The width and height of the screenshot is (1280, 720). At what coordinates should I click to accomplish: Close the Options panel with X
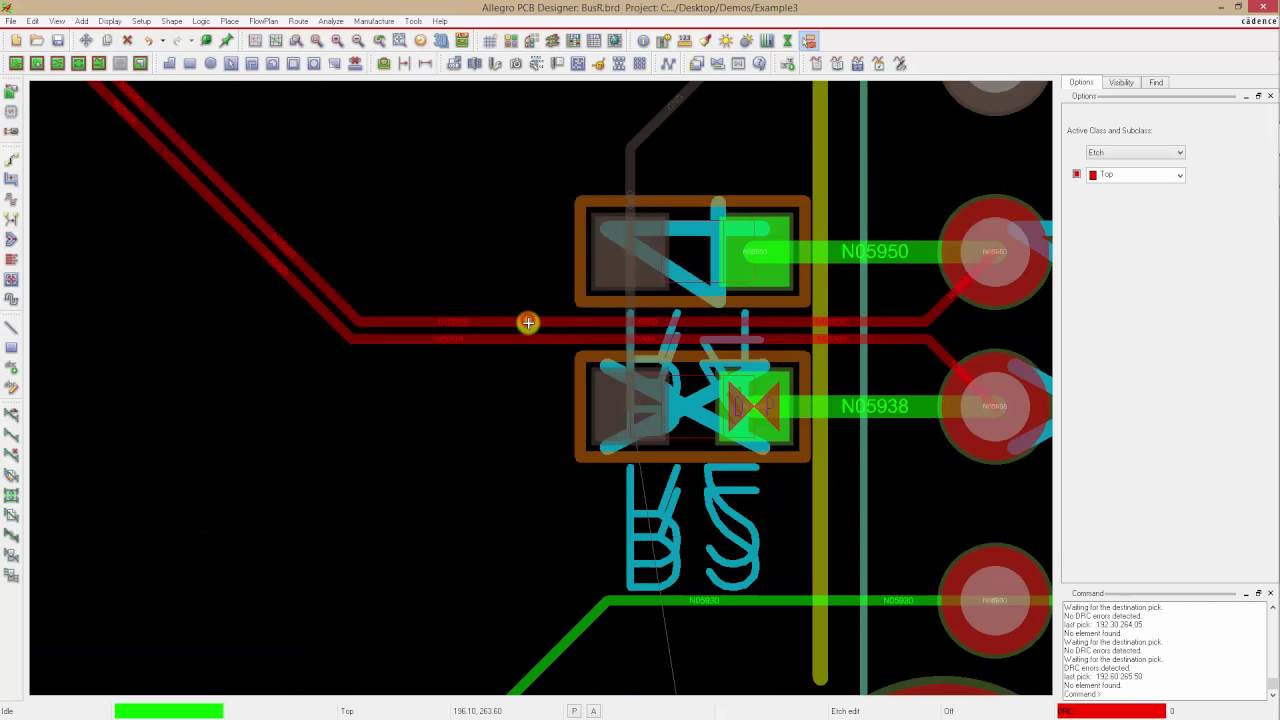coord(1271,96)
